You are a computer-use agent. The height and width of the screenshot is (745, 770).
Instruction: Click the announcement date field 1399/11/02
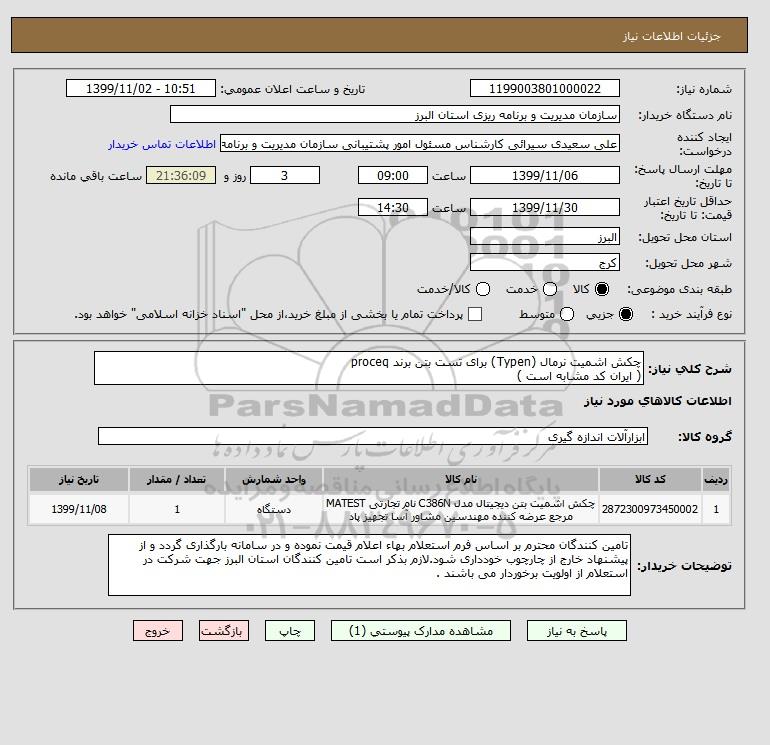pos(141,88)
